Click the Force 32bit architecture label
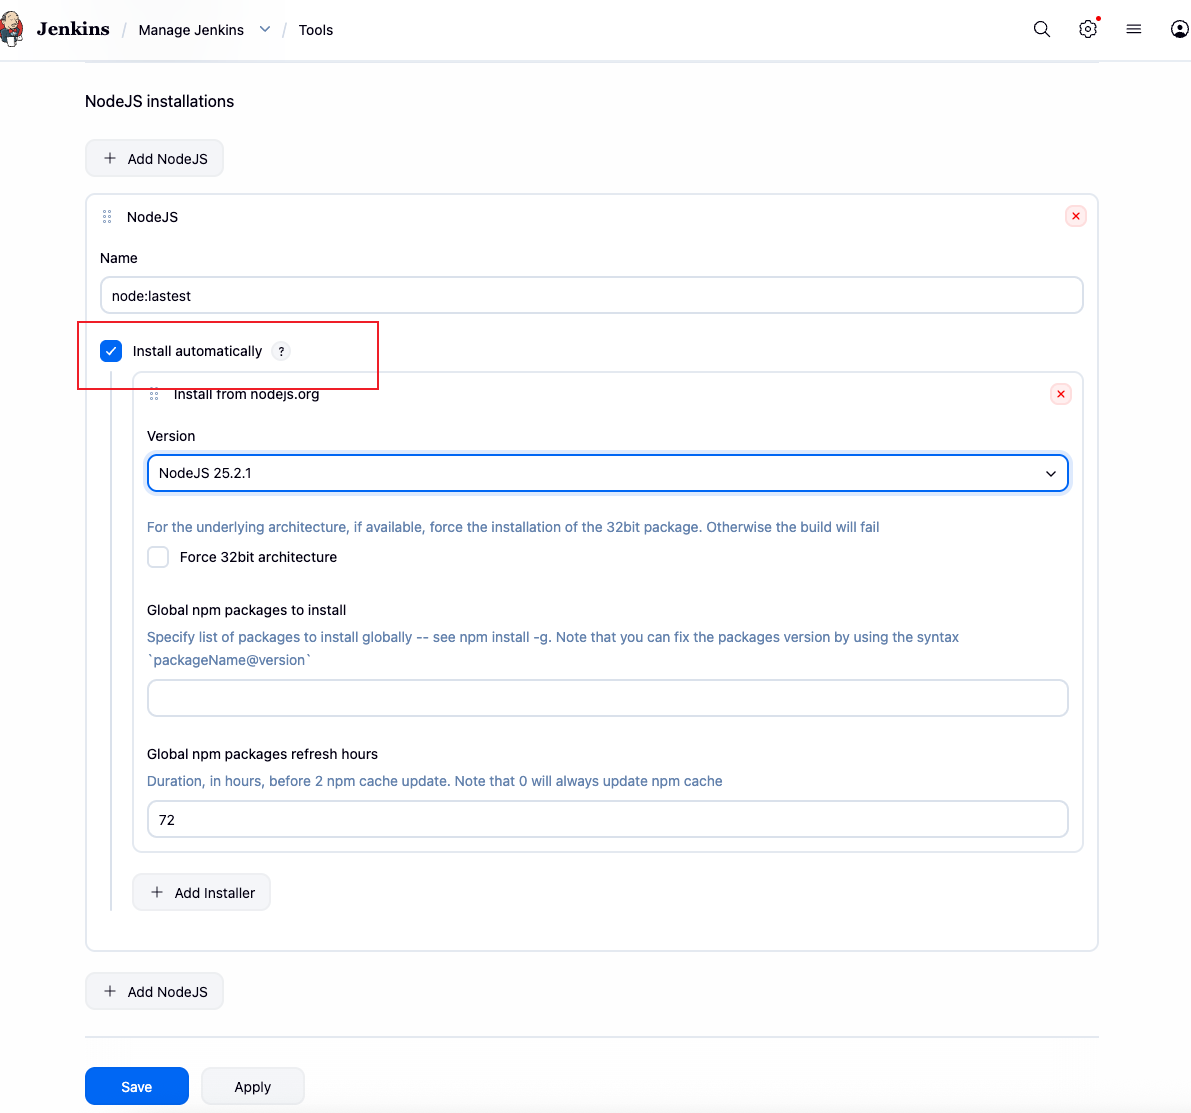 tap(258, 557)
